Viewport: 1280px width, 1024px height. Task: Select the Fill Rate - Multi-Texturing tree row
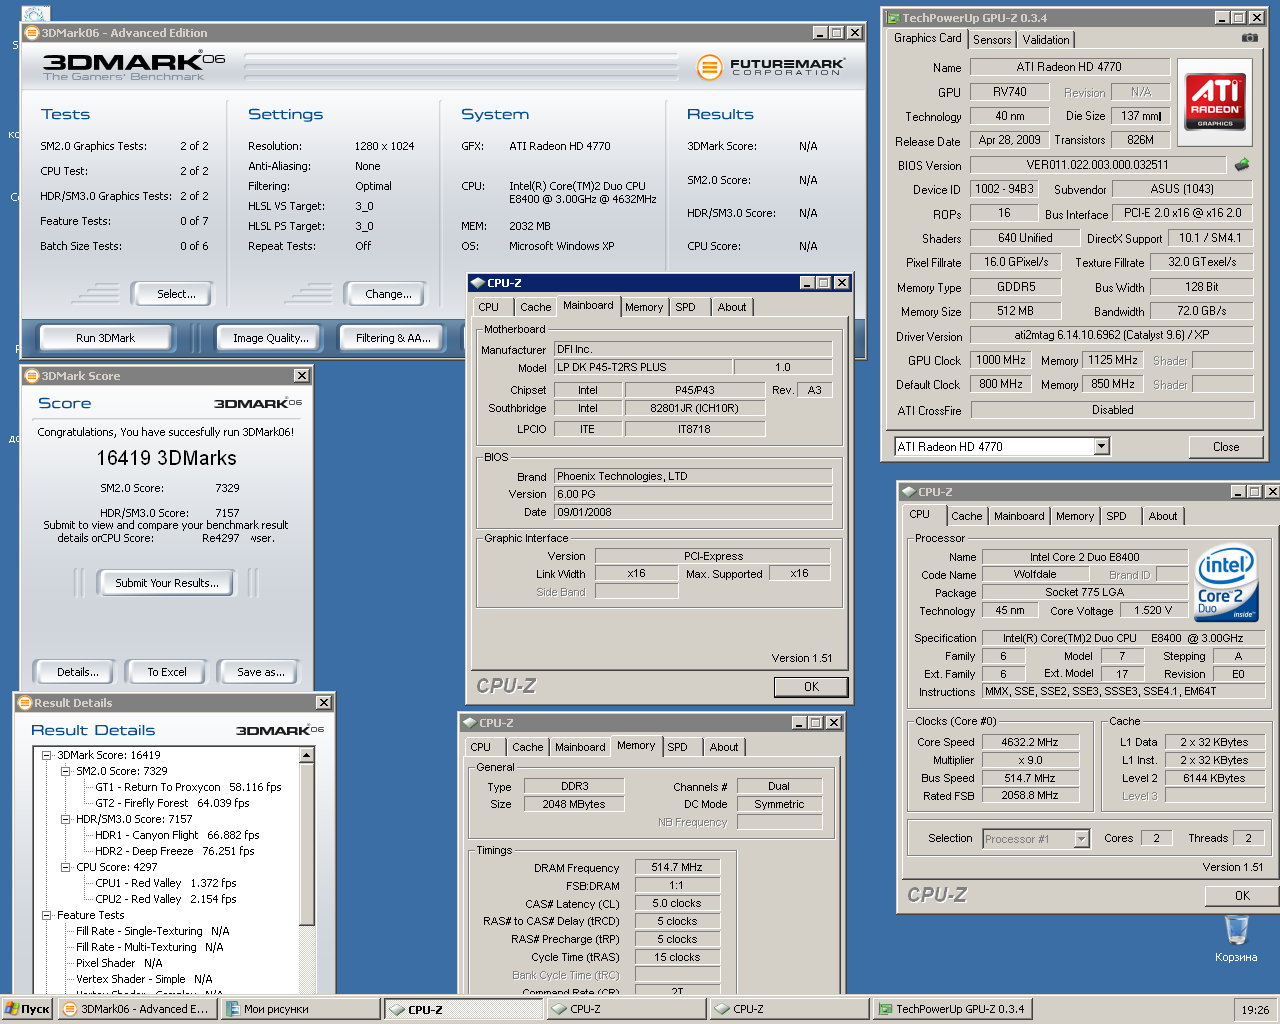[149, 947]
